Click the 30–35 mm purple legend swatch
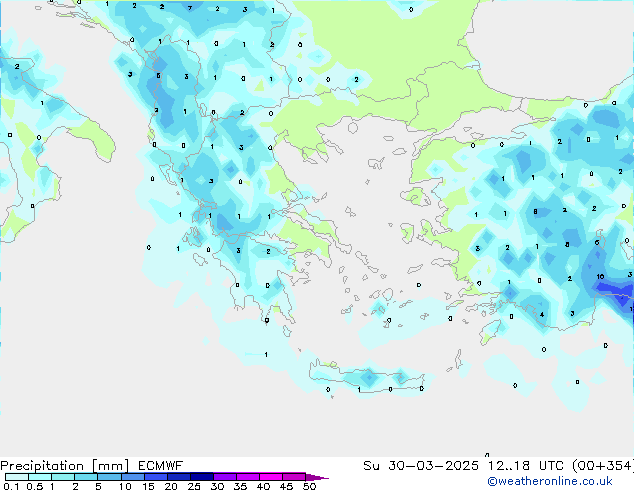 (224, 477)
